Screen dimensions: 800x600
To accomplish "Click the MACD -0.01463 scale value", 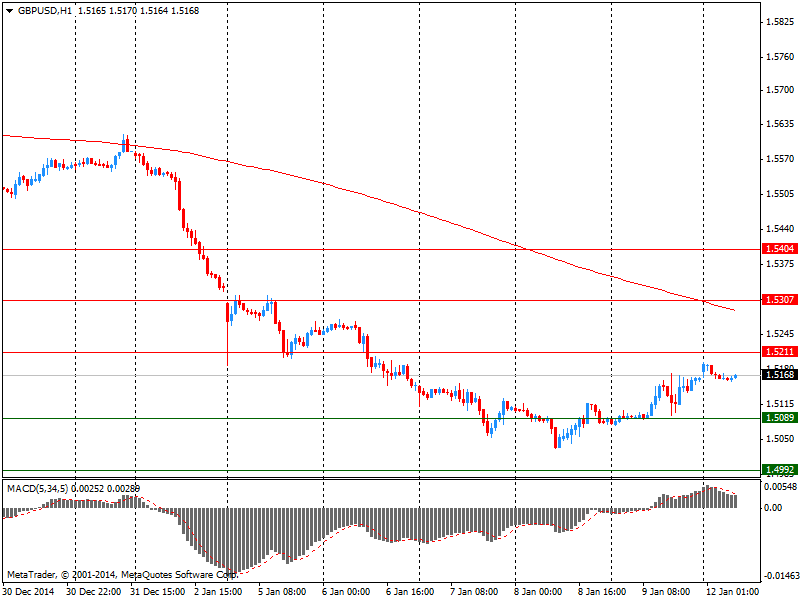I will [781, 576].
